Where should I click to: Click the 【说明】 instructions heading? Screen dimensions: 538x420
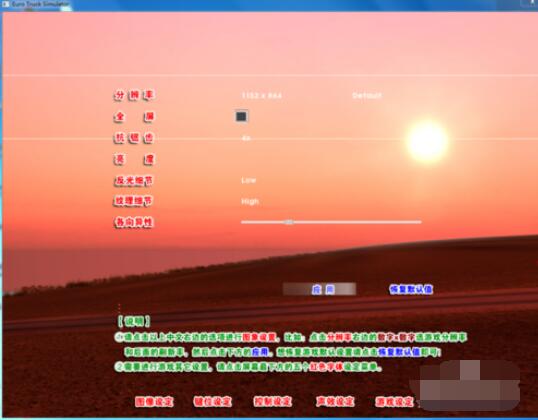tap(134, 321)
